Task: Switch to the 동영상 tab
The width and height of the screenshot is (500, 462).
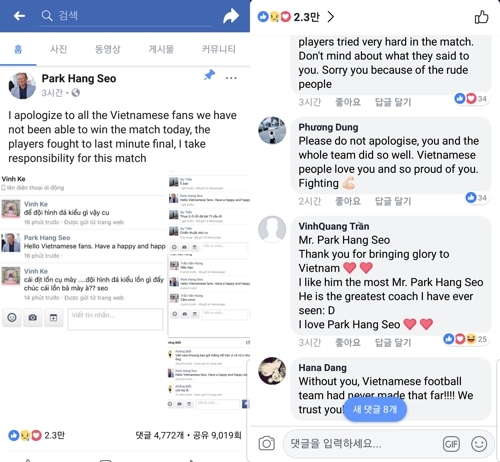Action: point(107,49)
